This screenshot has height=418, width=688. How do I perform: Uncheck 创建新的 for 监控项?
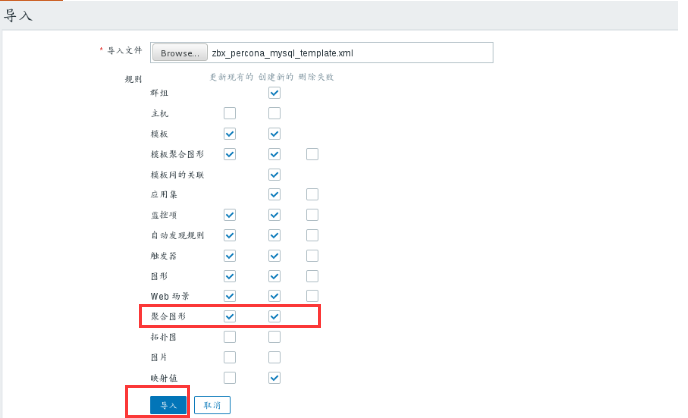point(274,215)
